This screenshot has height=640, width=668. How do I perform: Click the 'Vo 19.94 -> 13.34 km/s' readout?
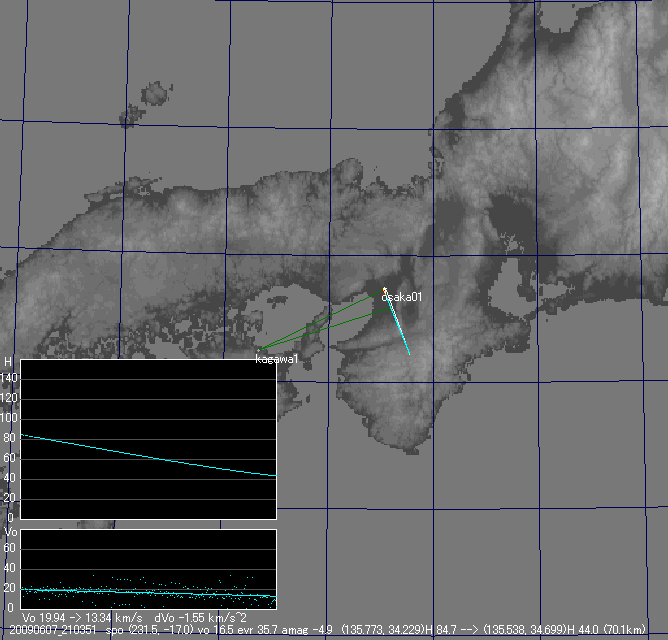tap(82, 618)
